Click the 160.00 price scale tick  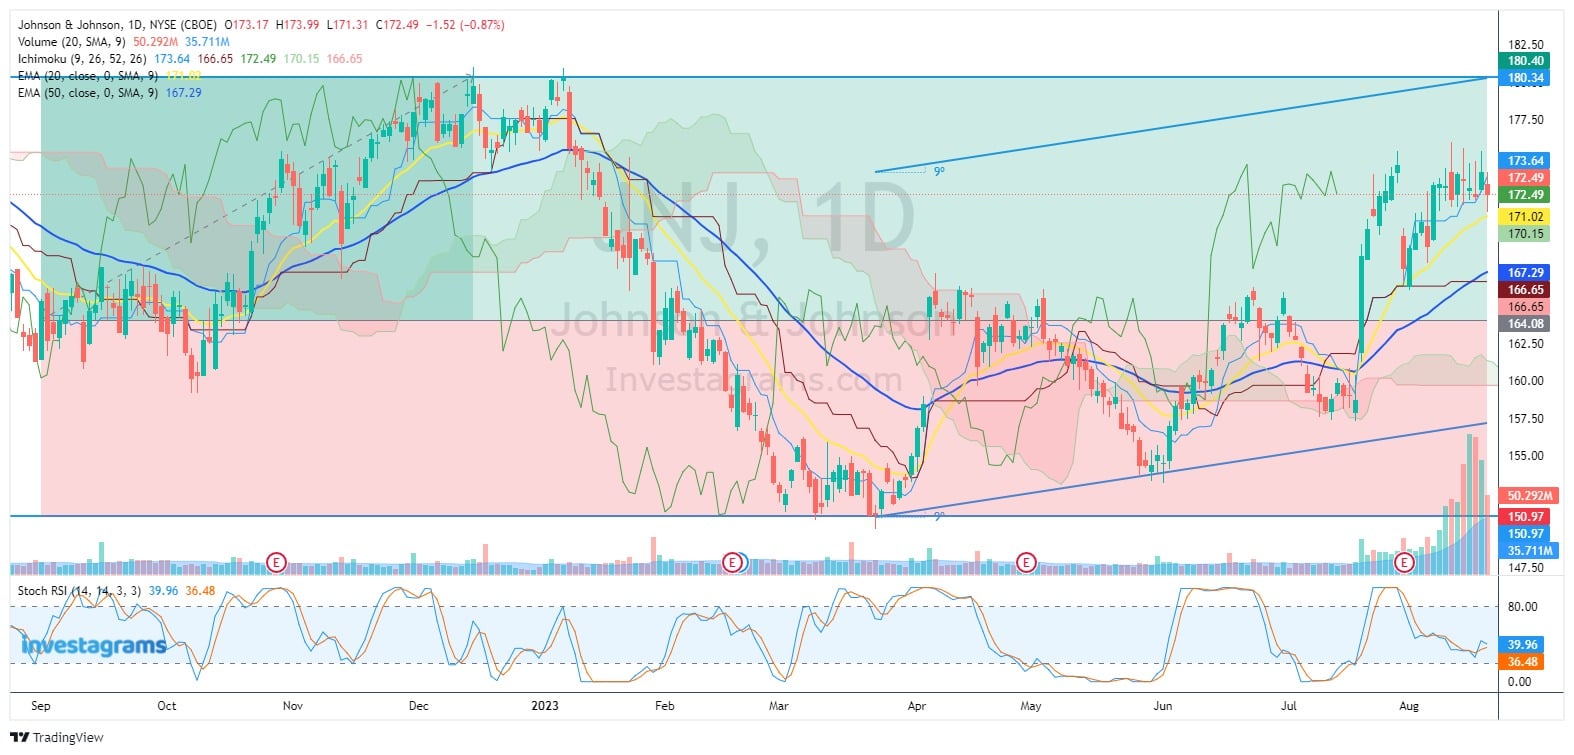click(x=1526, y=381)
